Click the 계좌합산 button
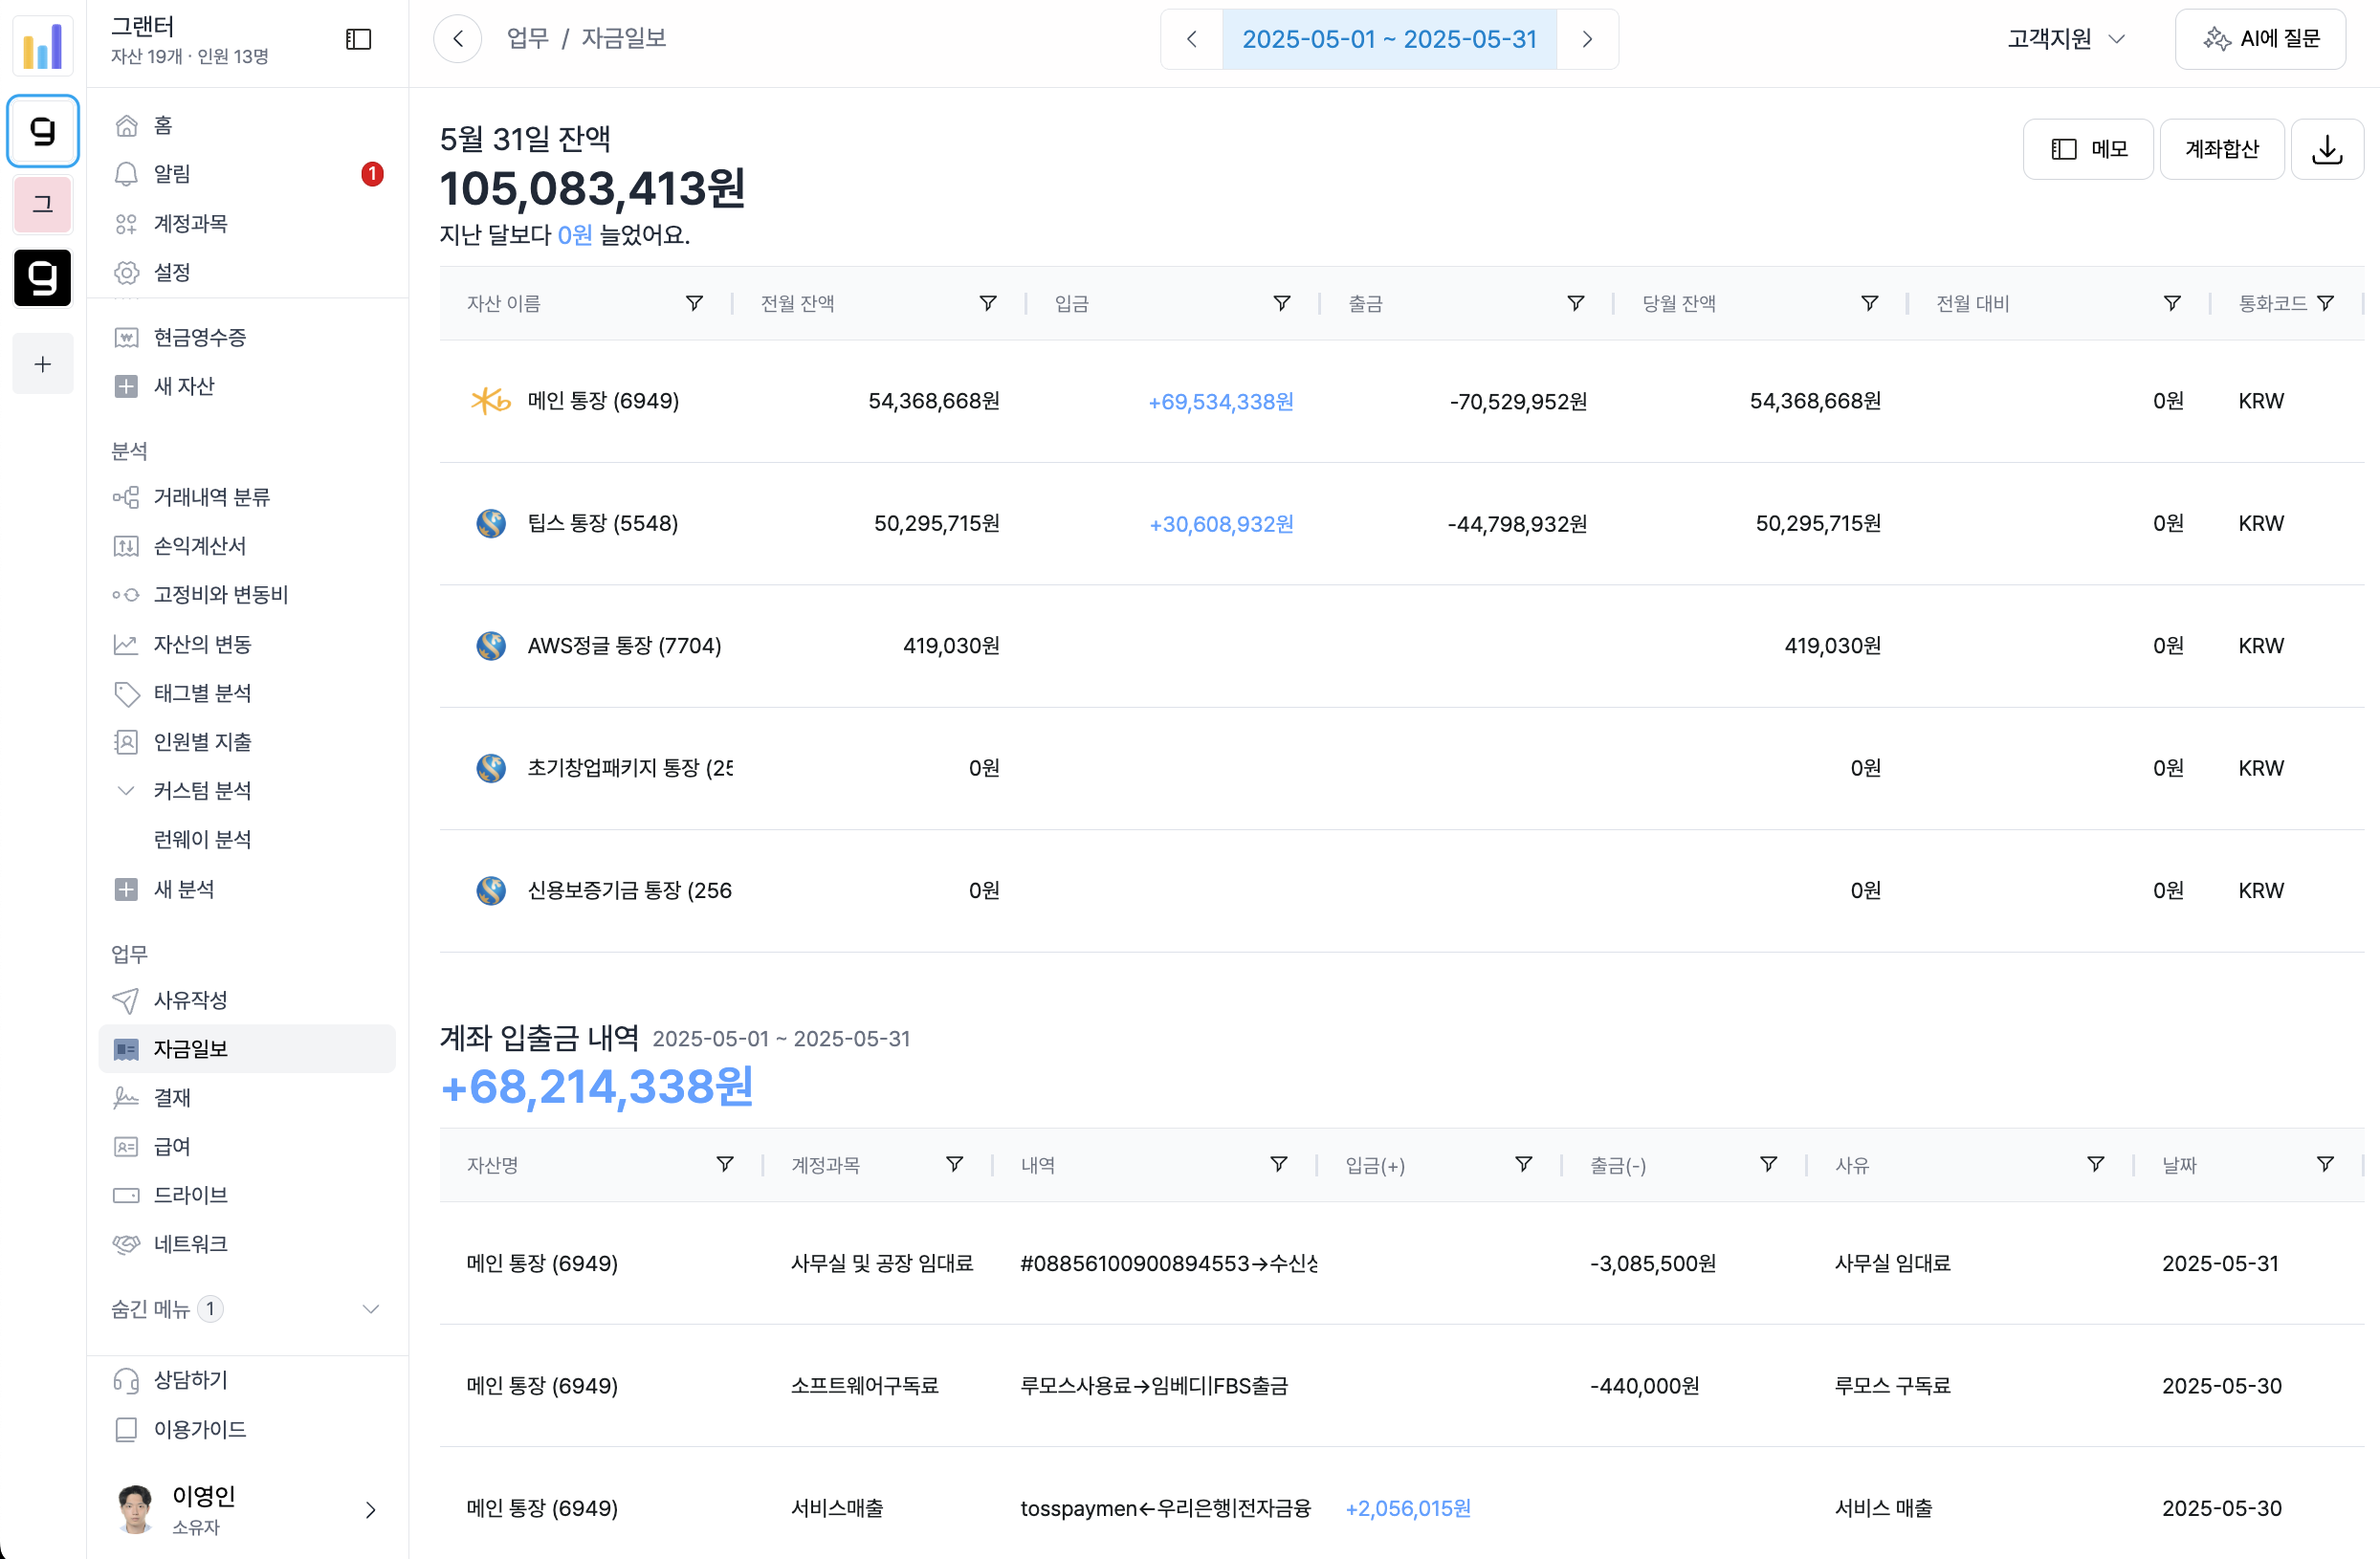 click(2221, 149)
